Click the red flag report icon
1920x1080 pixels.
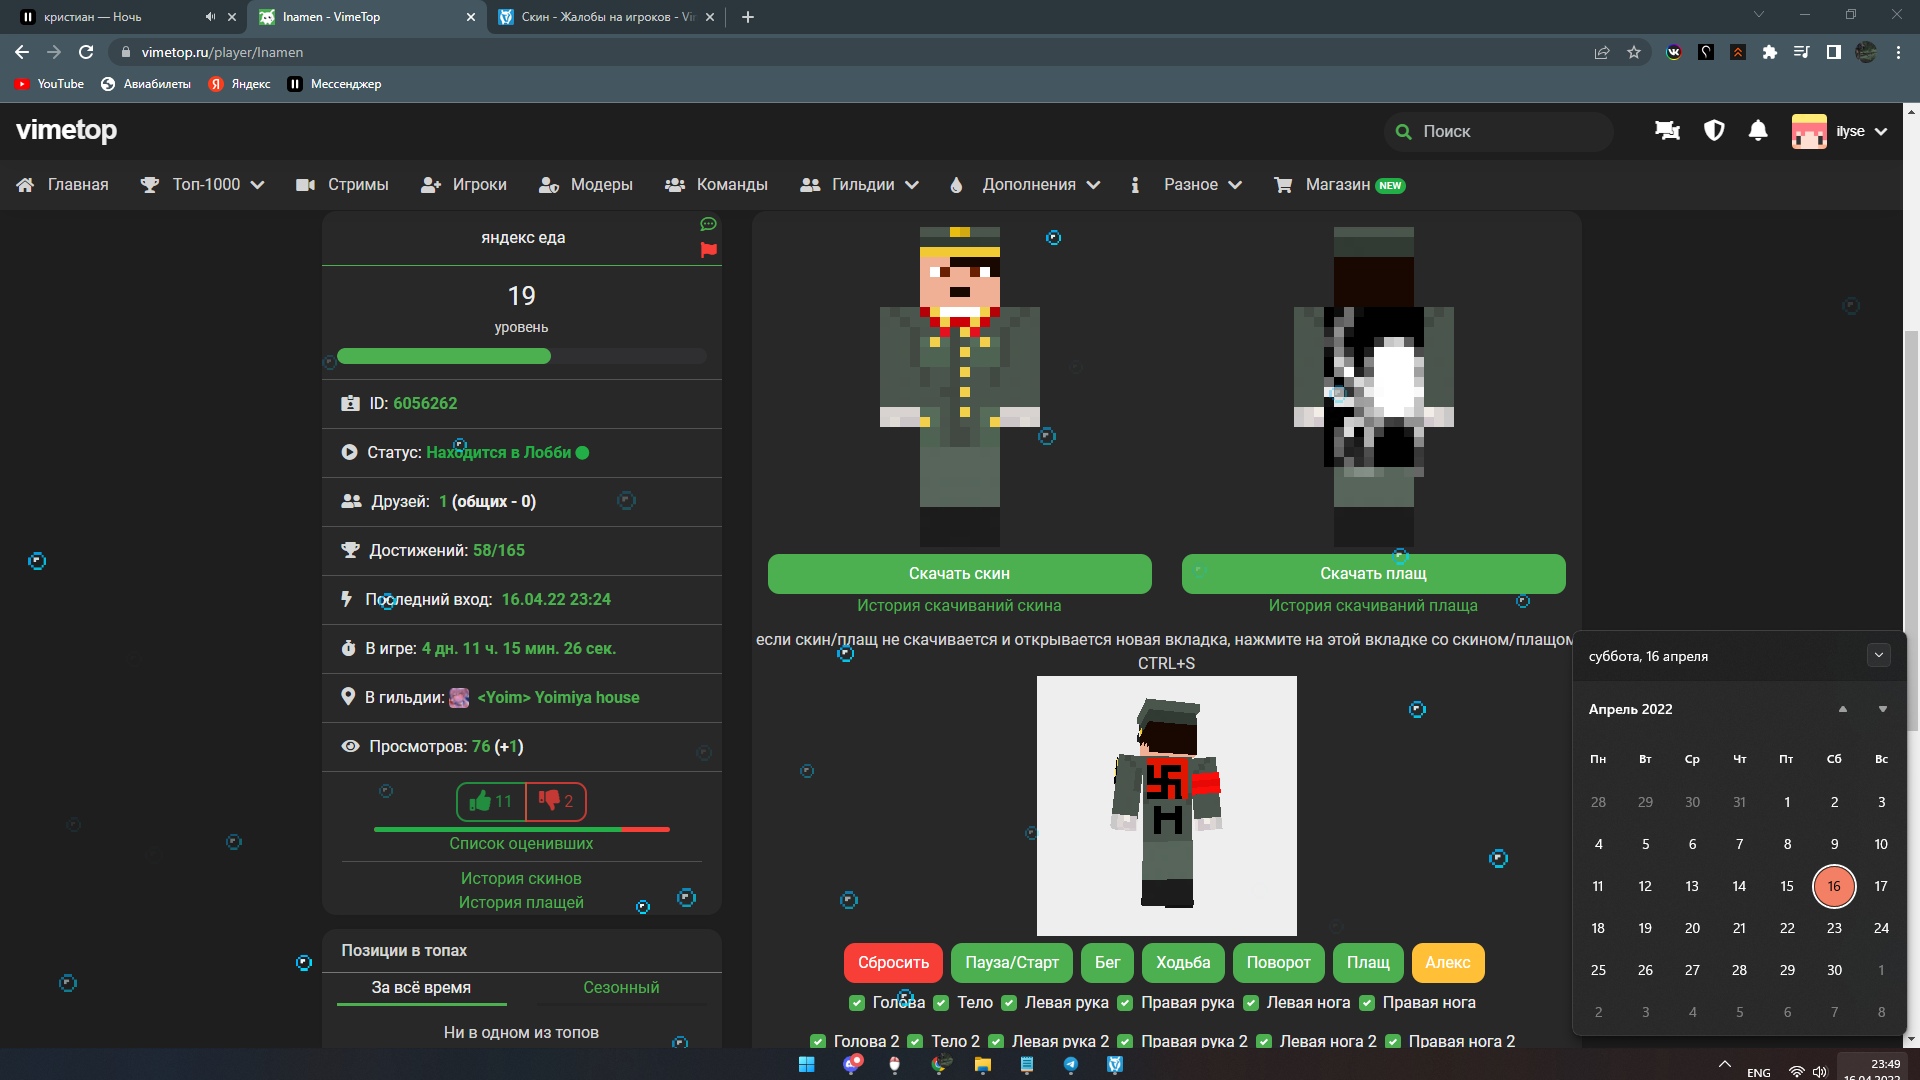(709, 250)
